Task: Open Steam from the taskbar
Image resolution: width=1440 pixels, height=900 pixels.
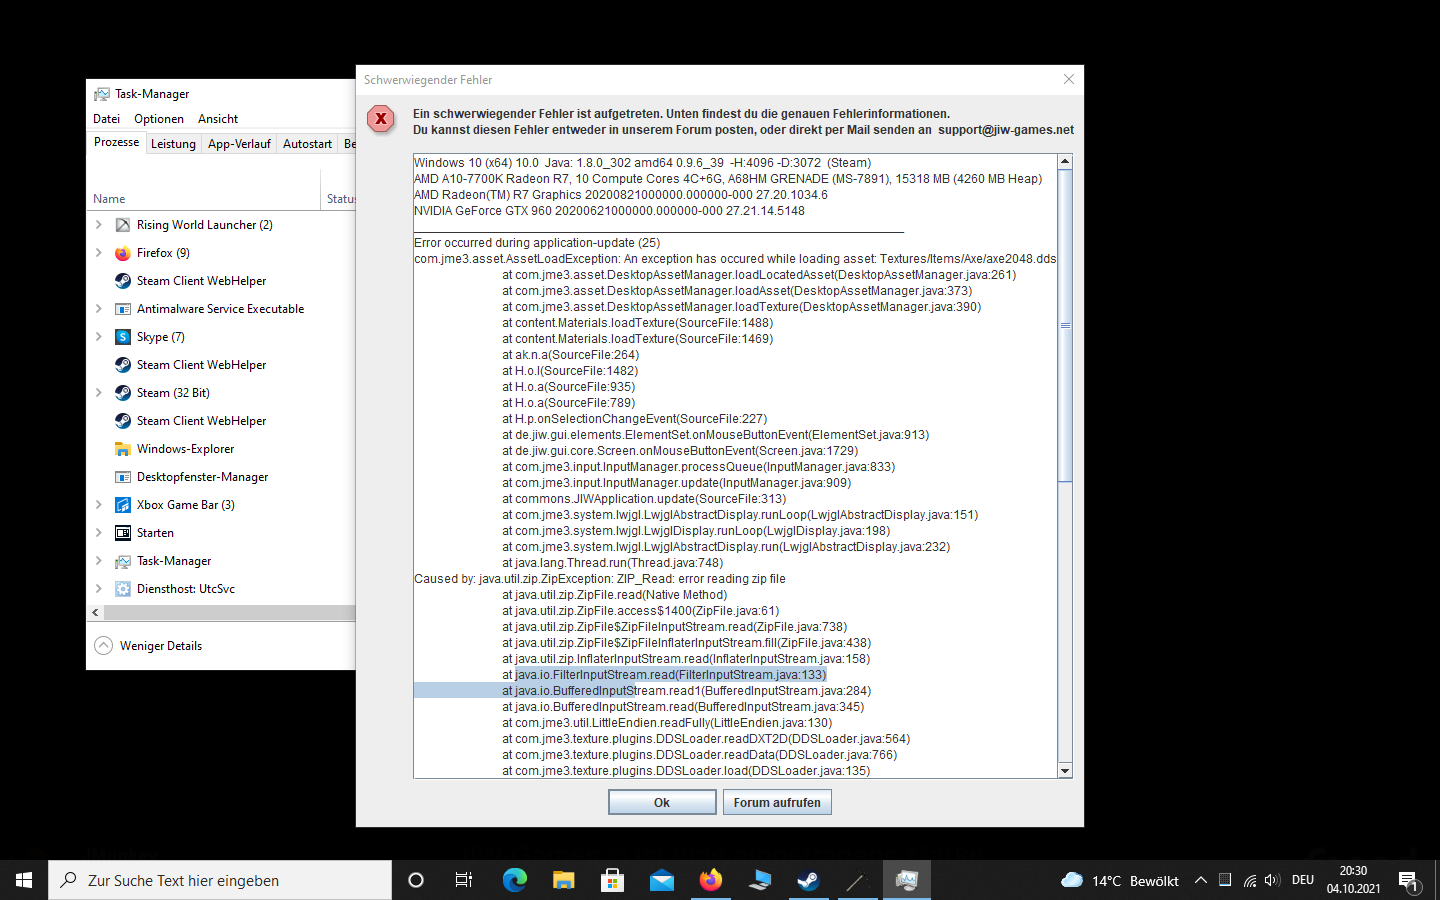Action: coord(808,880)
